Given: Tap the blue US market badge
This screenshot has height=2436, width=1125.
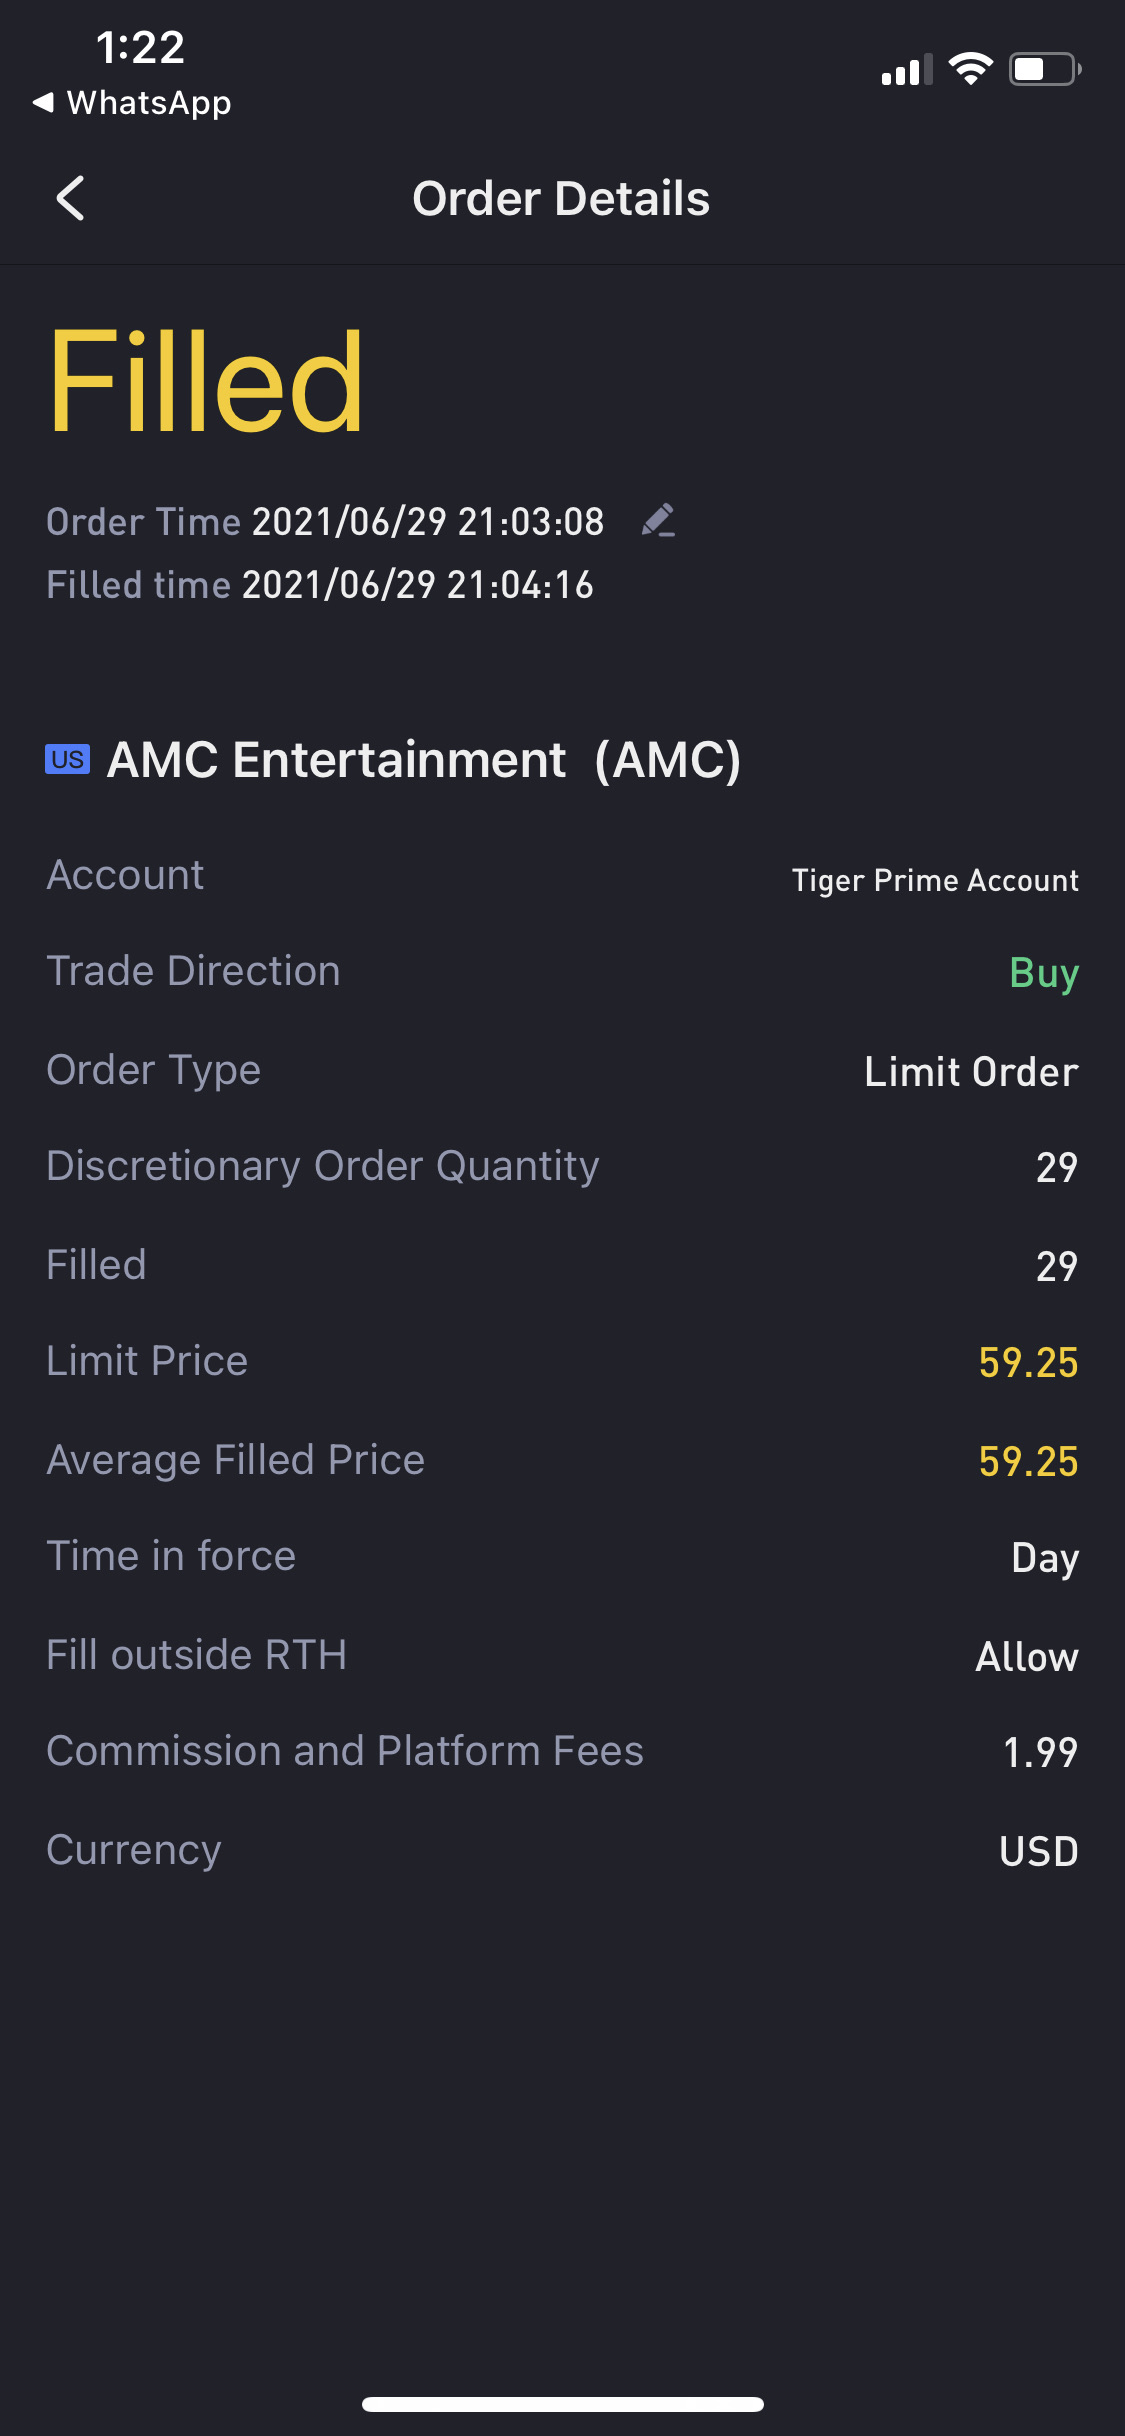Looking at the screenshot, I should (x=67, y=759).
